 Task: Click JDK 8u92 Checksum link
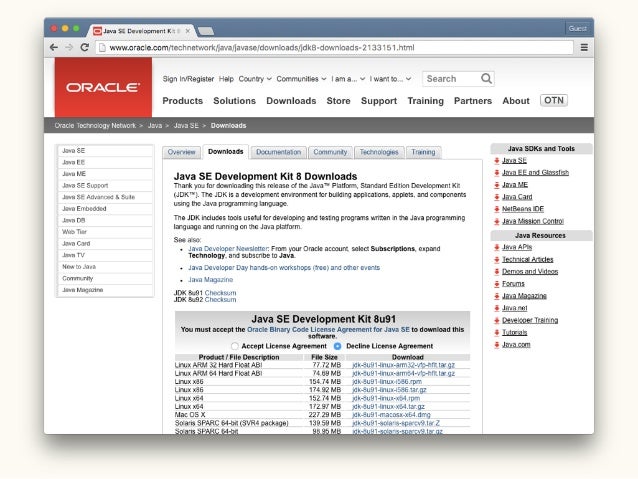click(220, 300)
